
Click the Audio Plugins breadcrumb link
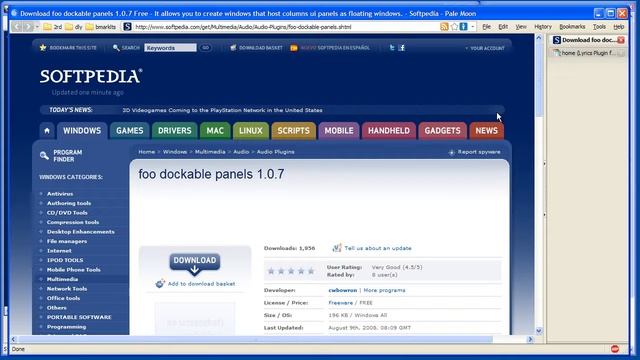click(276, 152)
